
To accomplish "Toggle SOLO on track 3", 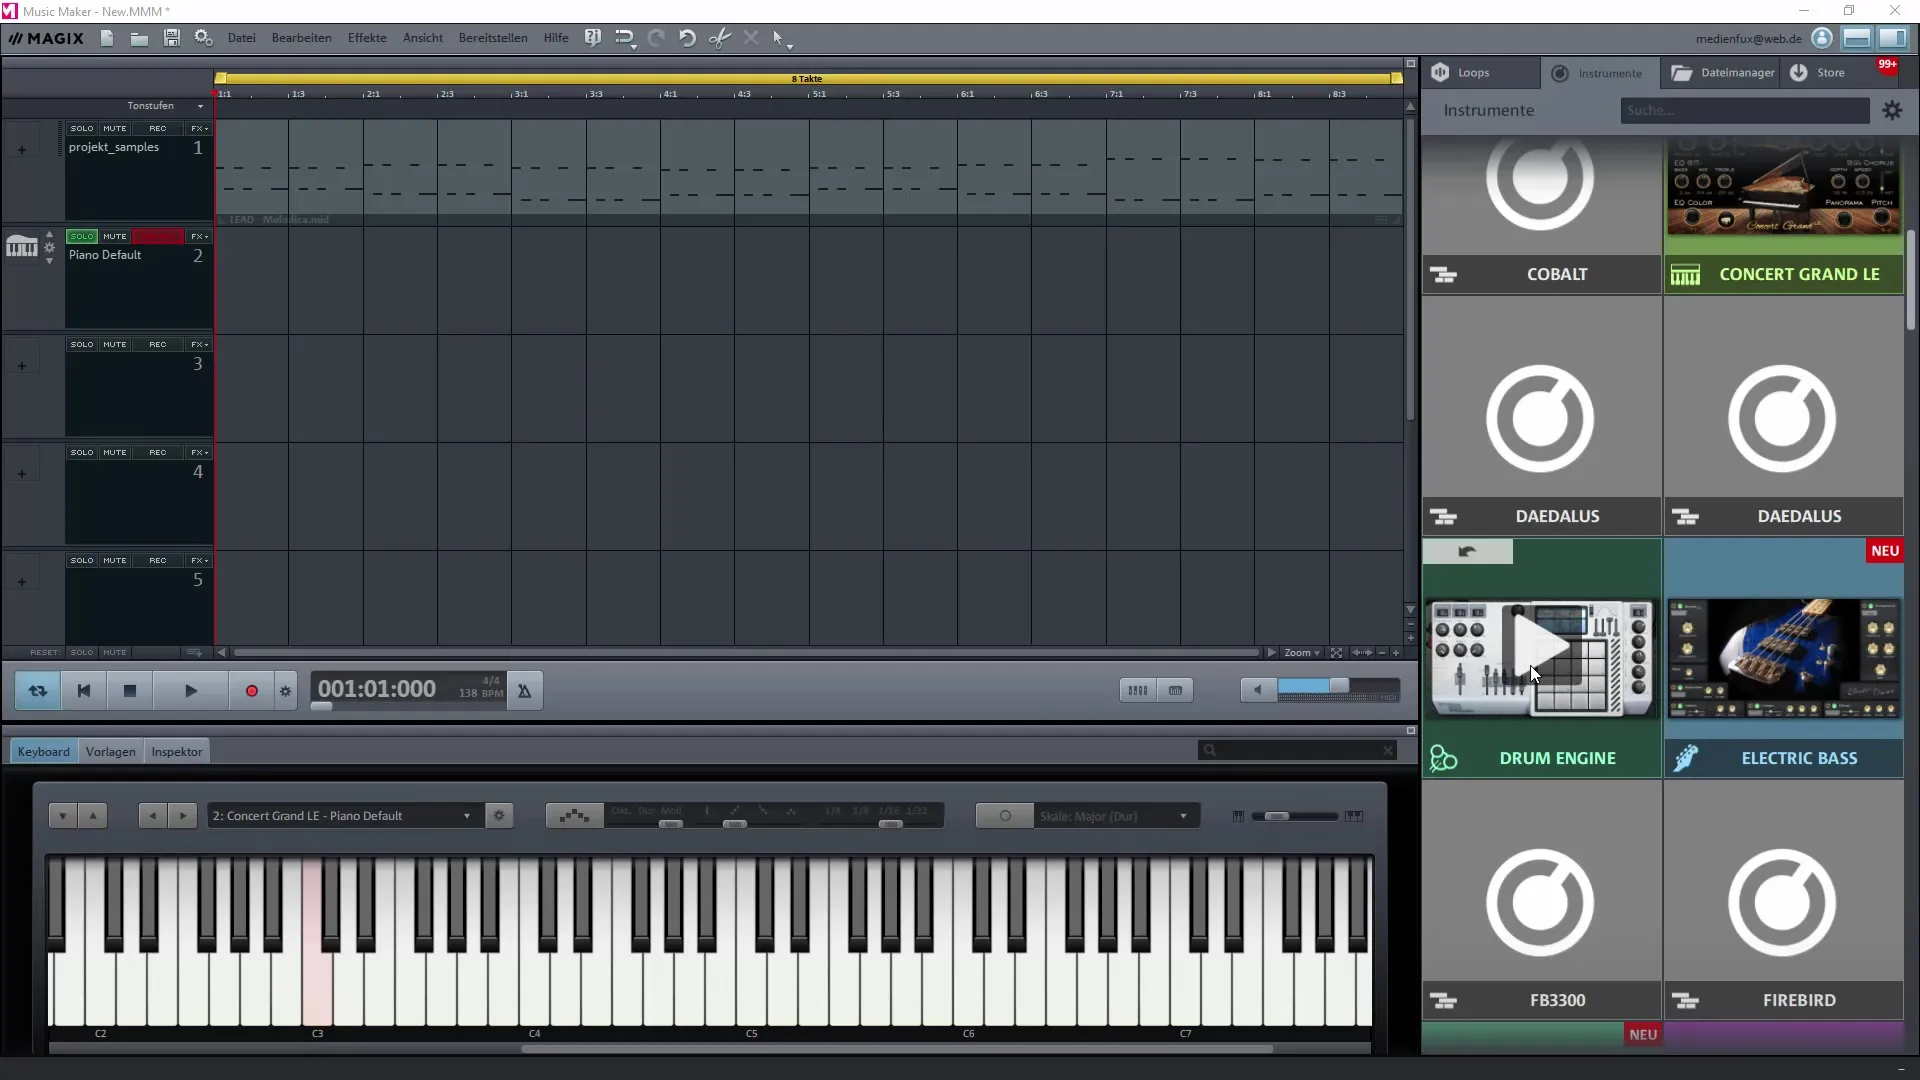I will [x=82, y=345].
